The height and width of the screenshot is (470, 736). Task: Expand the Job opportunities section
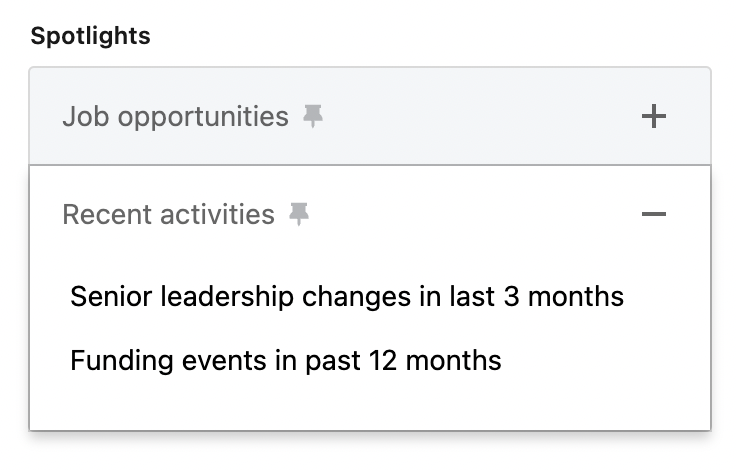pyautogui.click(x=653, y=117)
